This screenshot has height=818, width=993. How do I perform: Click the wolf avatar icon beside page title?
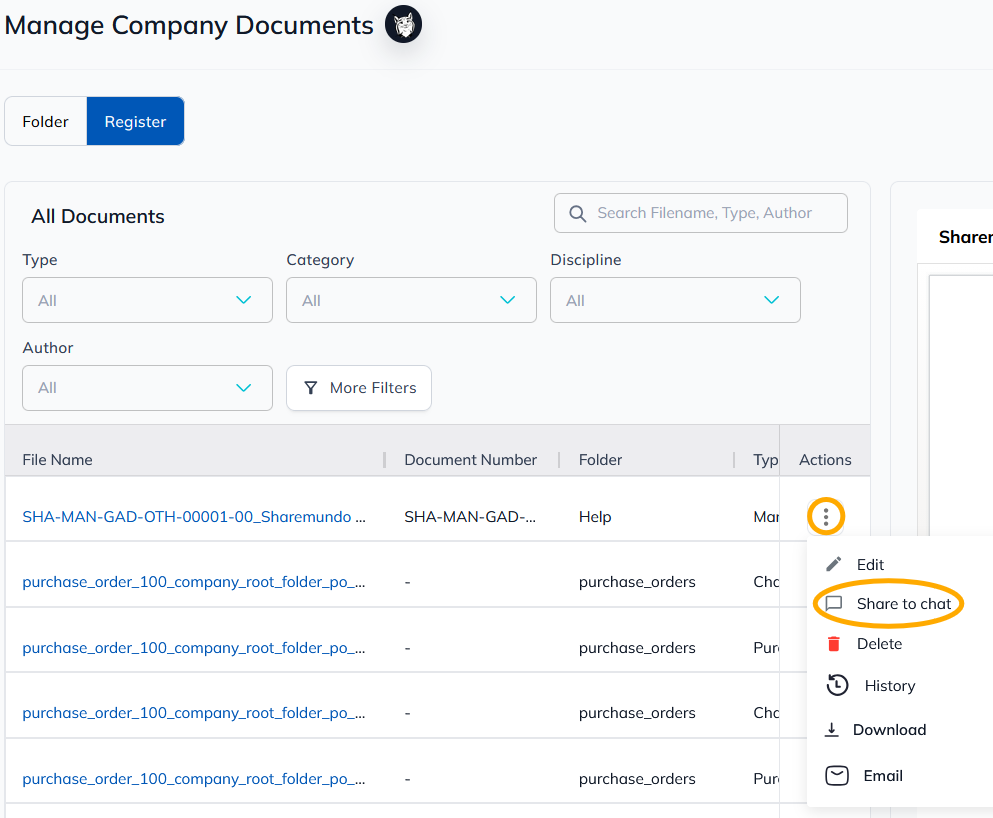tap(403, 25)
